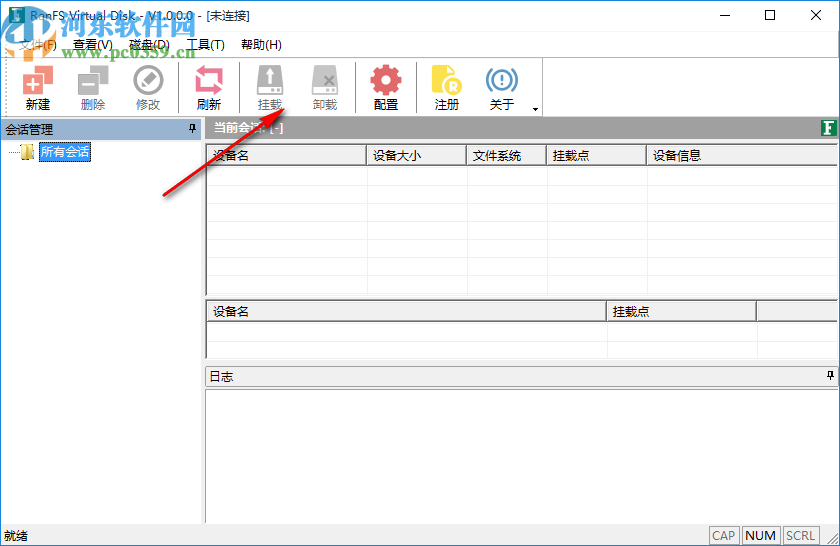The height and width of the screenshot is (546, 840).
Task: Click inside the 日志 log text area
Action: coord(522,457)
